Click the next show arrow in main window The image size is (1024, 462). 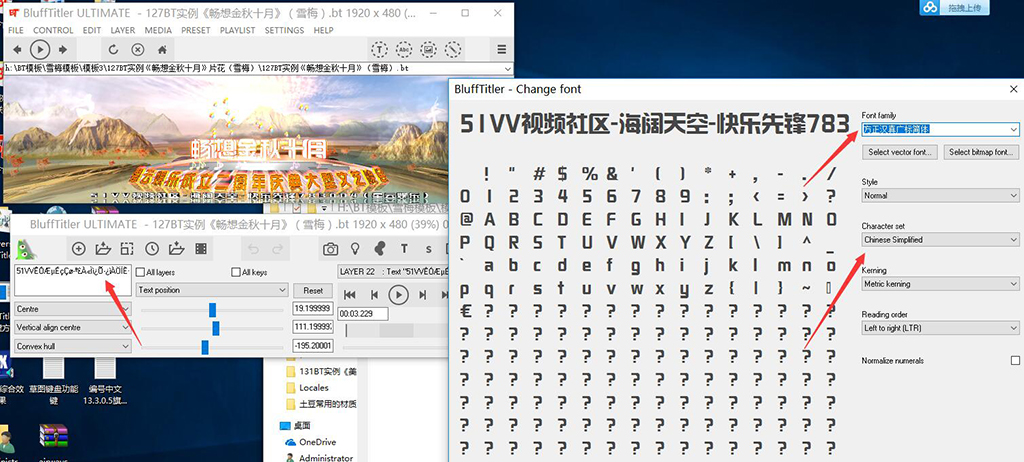tap(63, 50)
